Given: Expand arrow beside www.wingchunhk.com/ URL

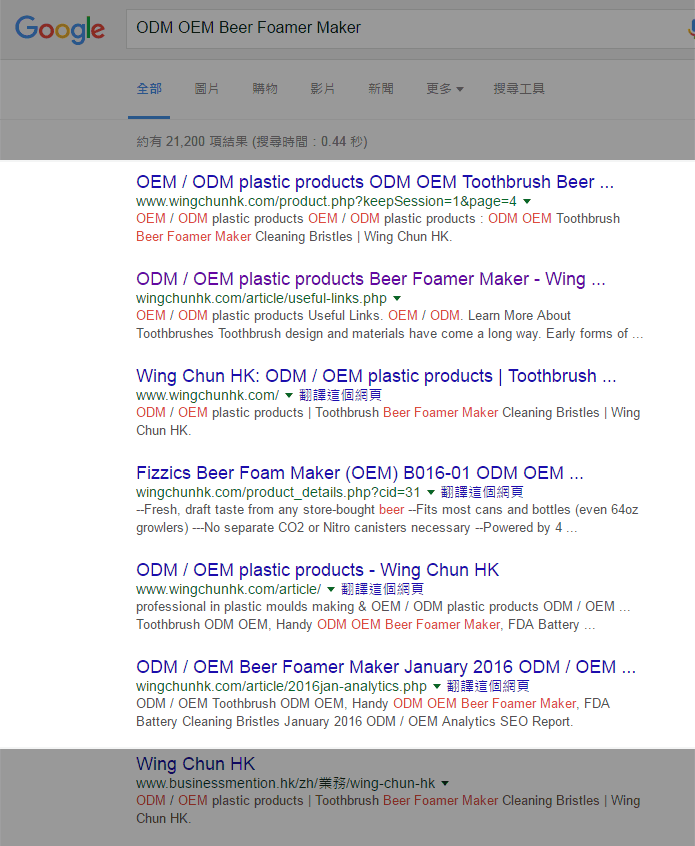Looking at the screenshot, I should [x=289, y=395].
